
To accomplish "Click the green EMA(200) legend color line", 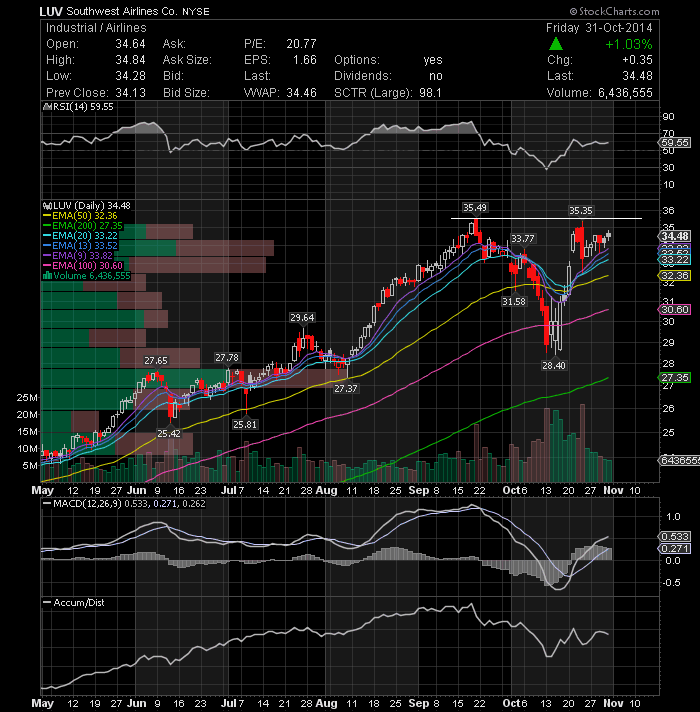I will click(47, 226).
